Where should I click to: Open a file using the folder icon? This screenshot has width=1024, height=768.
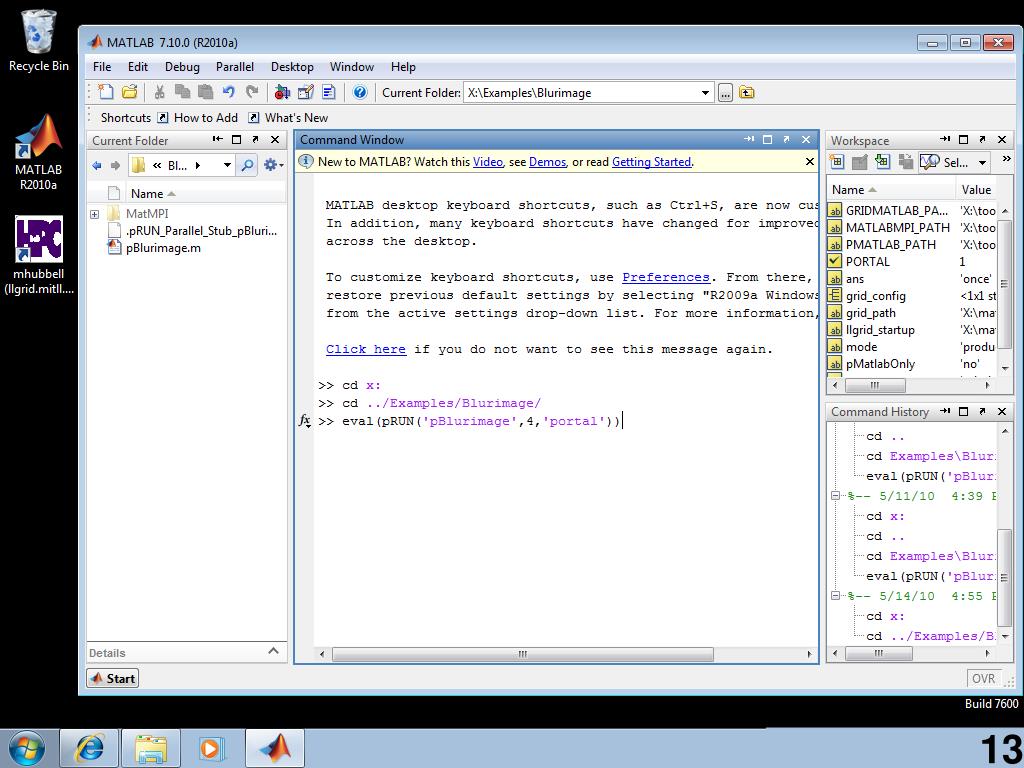(129, 92)
